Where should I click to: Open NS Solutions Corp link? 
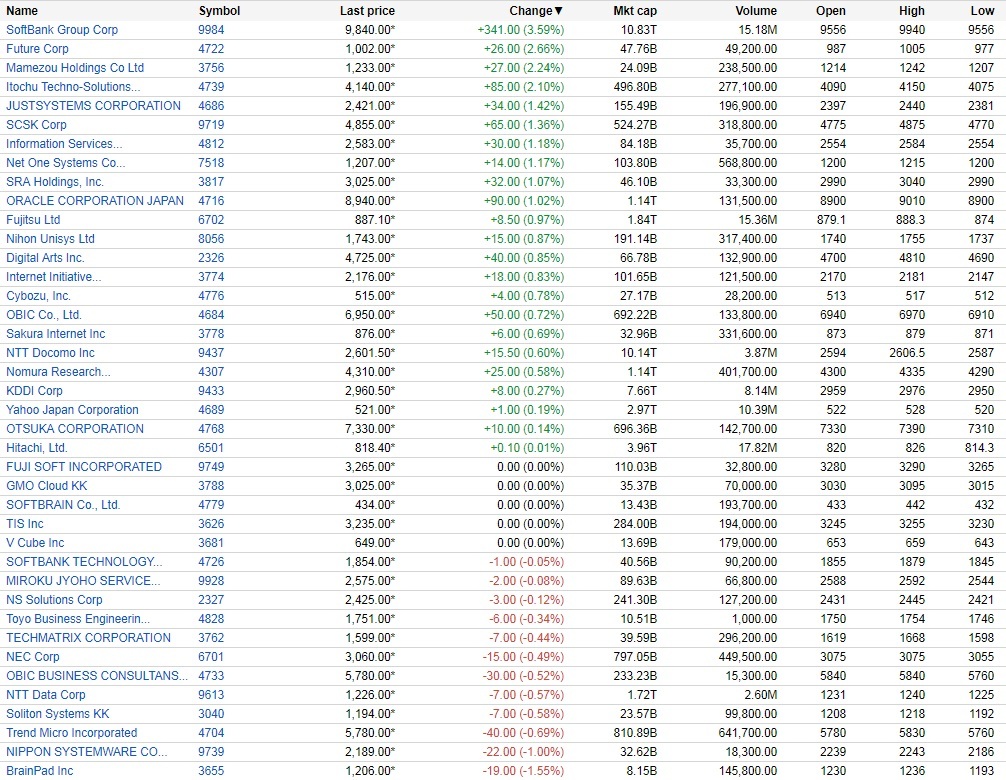55,600
